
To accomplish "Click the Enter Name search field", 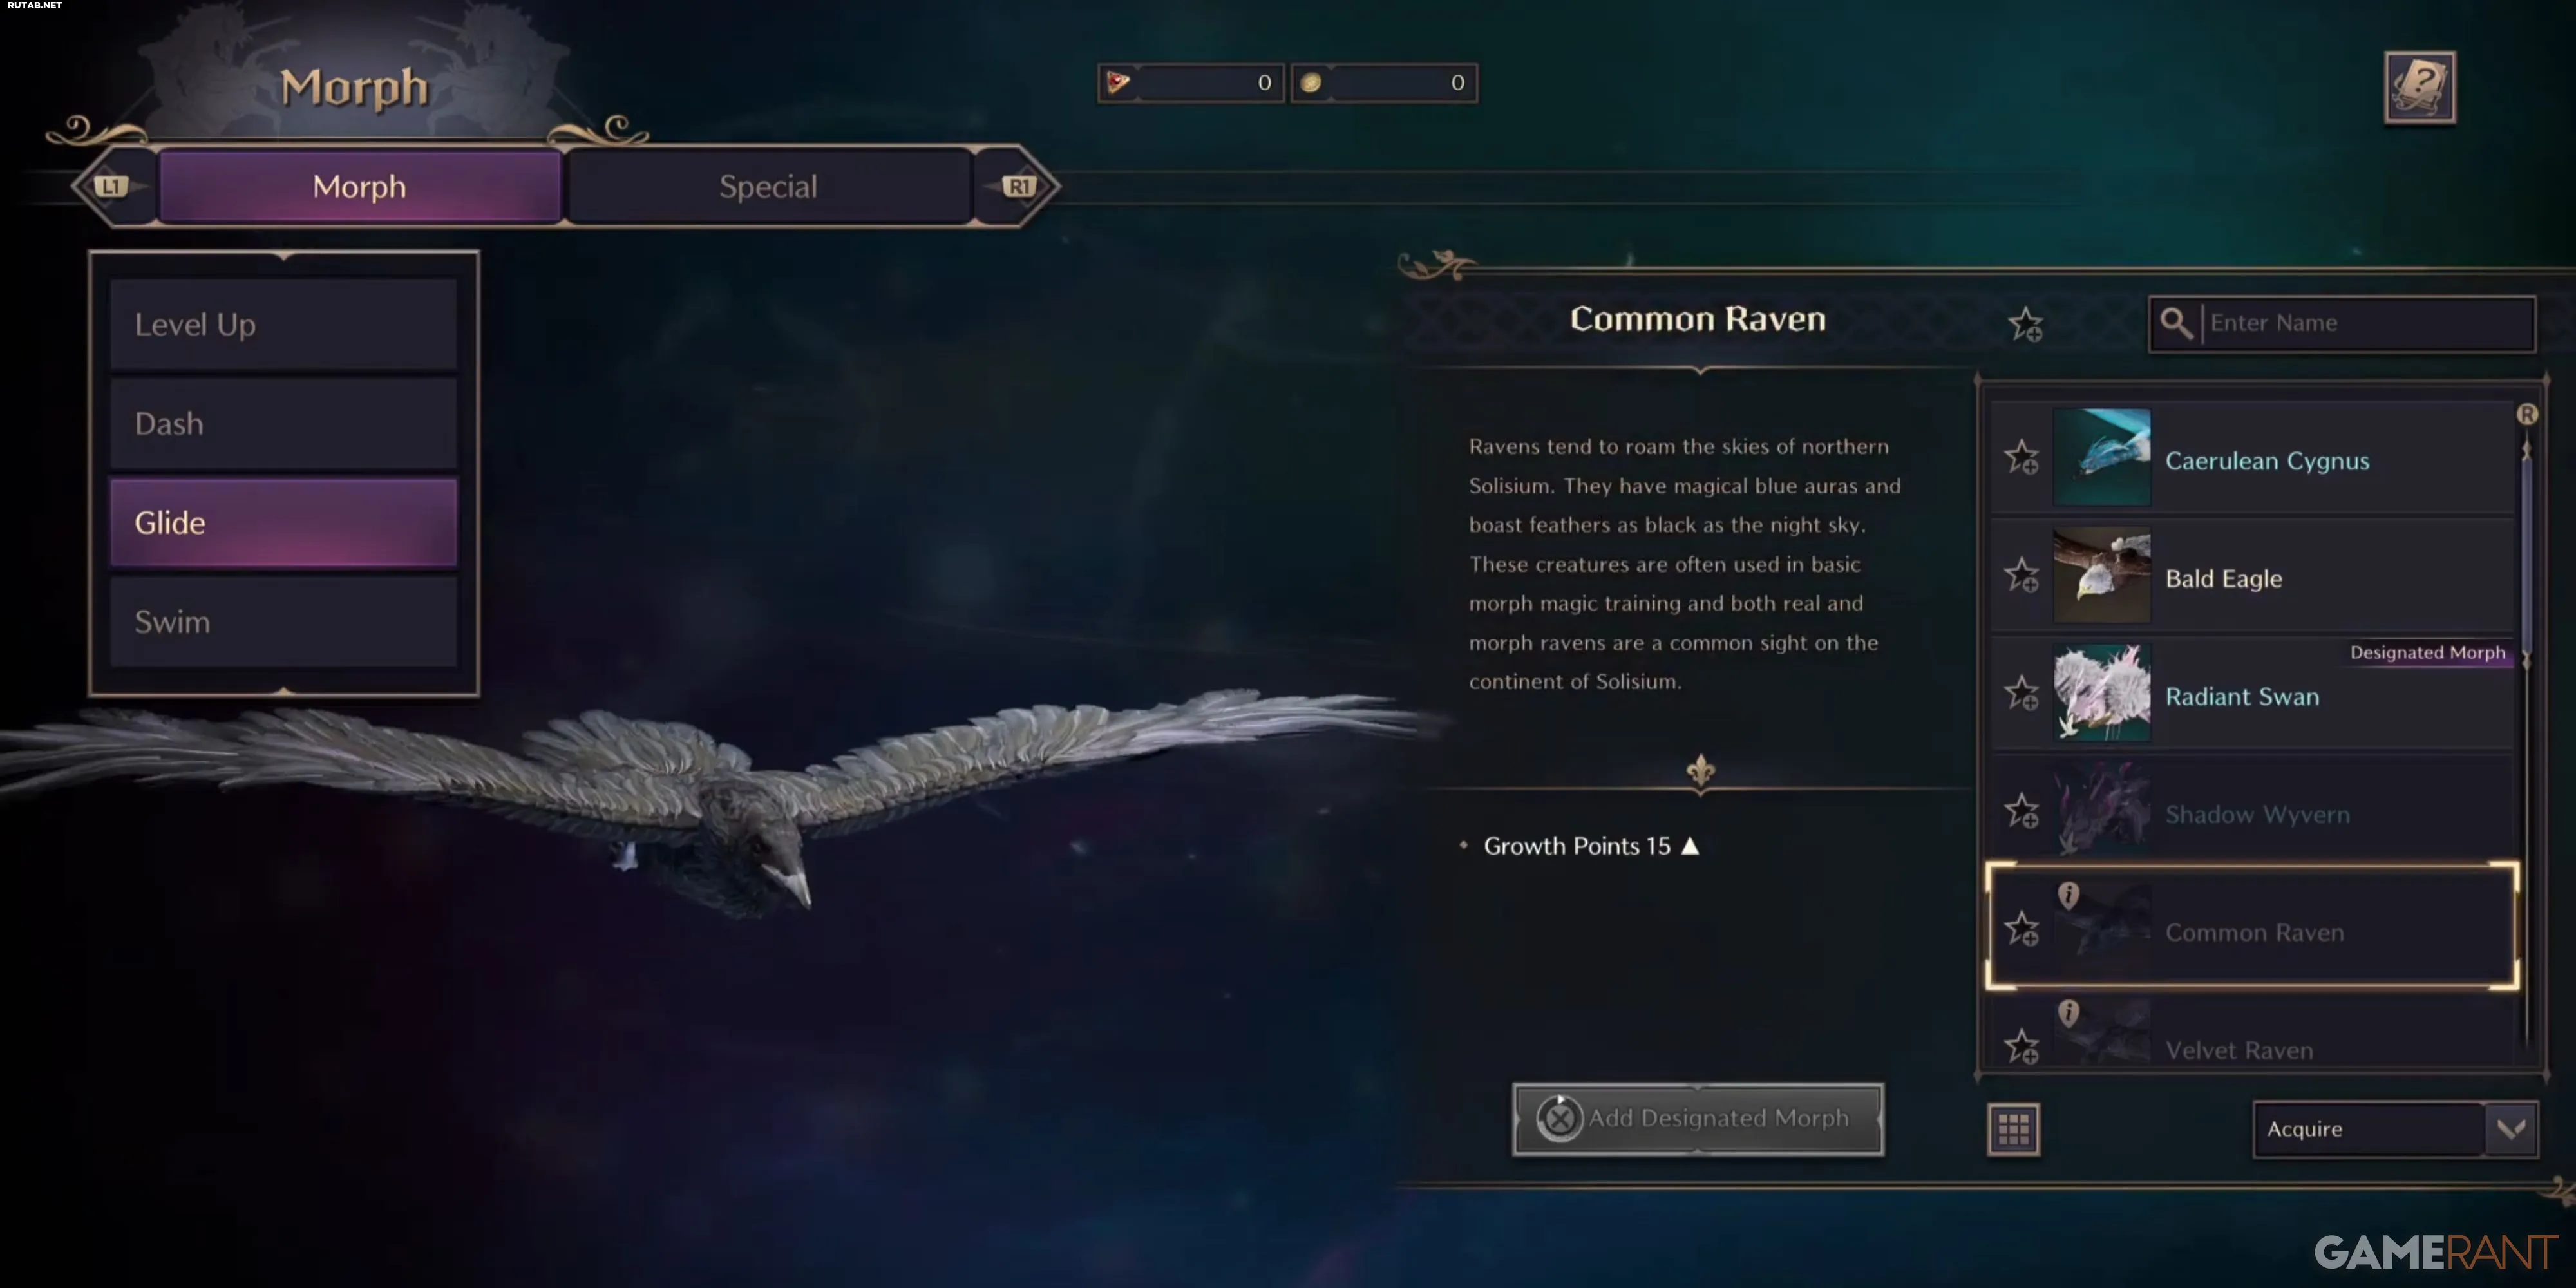I will pyautogui.click(x=2367, y=323).
